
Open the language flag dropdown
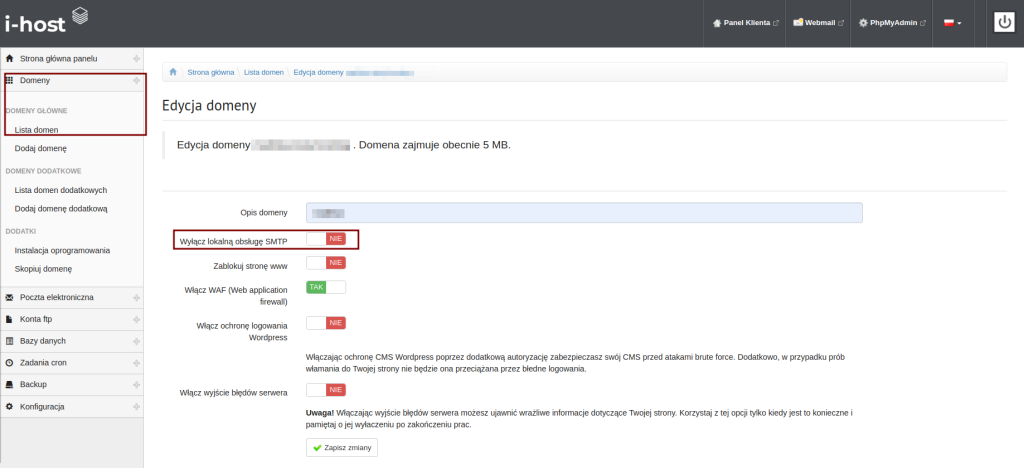[953, 23]
